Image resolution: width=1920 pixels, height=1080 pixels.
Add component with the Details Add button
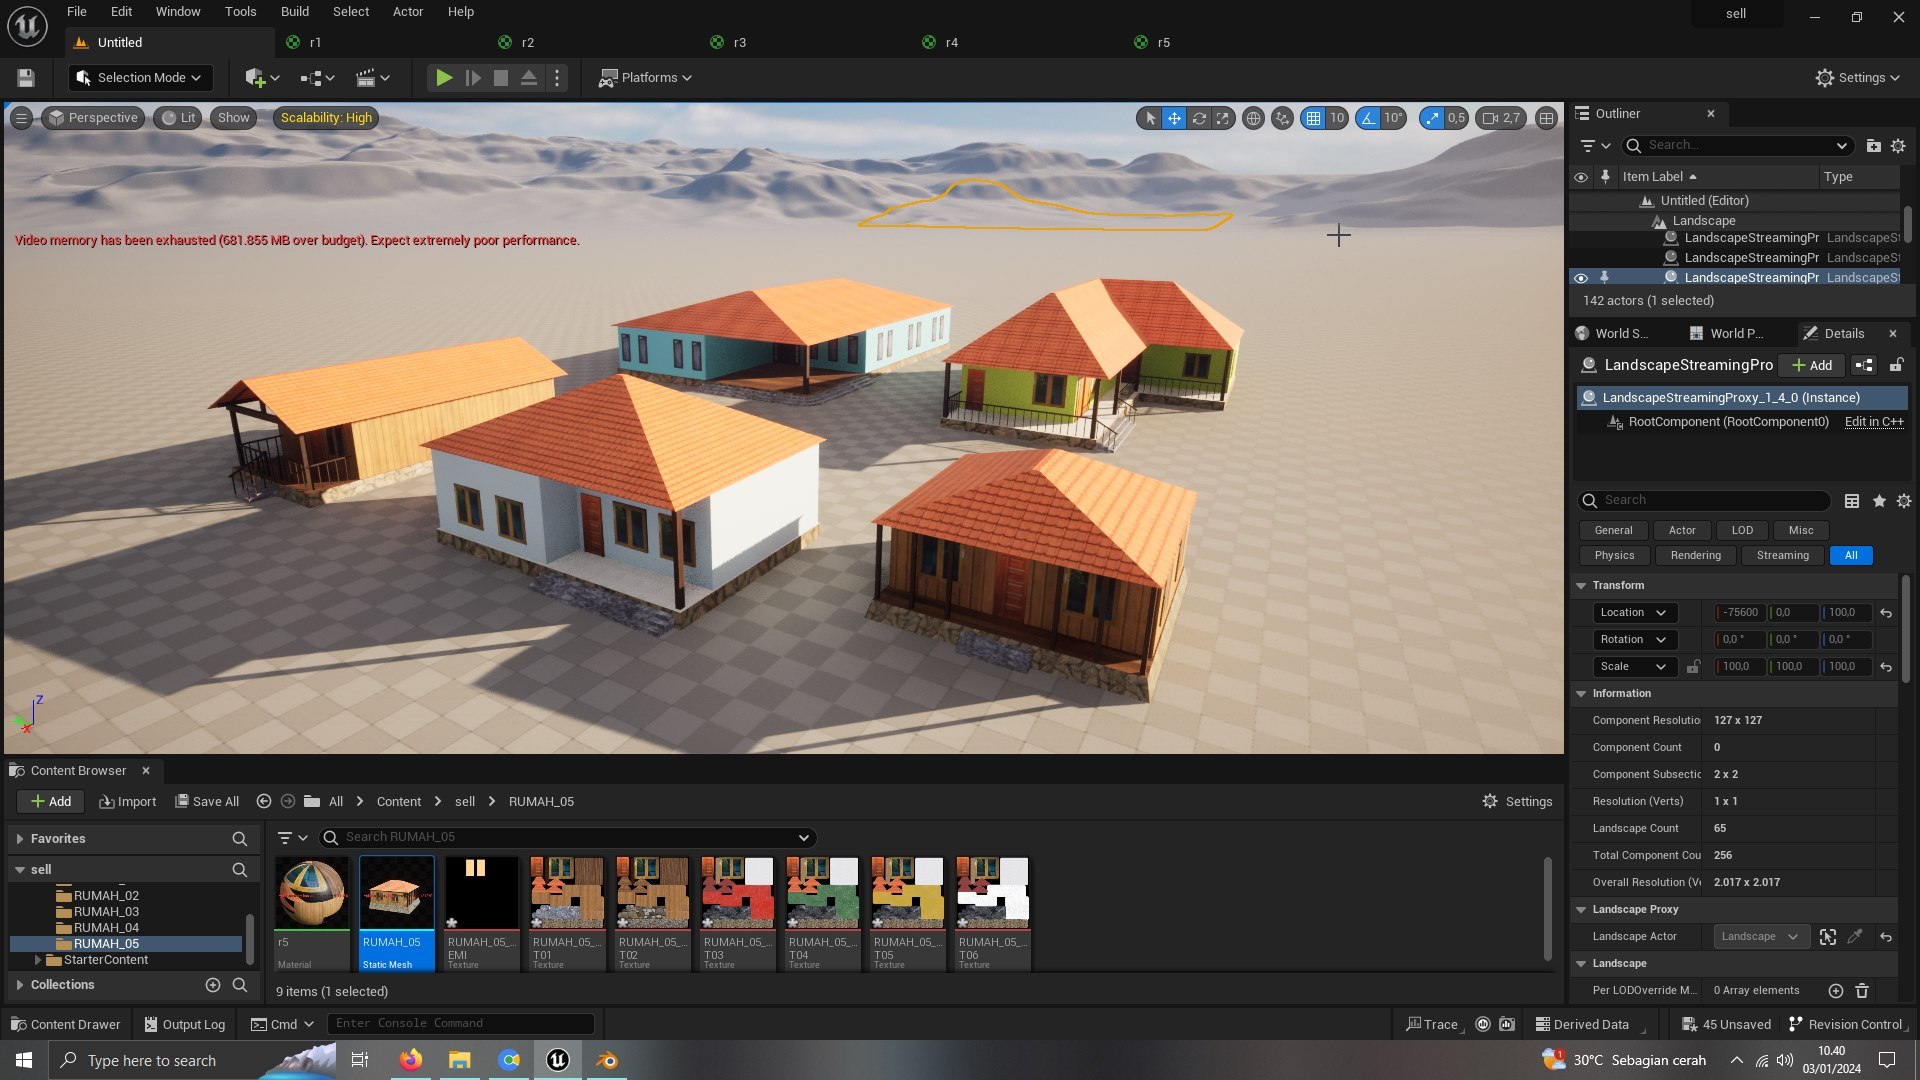click(x=1812, y=365)
